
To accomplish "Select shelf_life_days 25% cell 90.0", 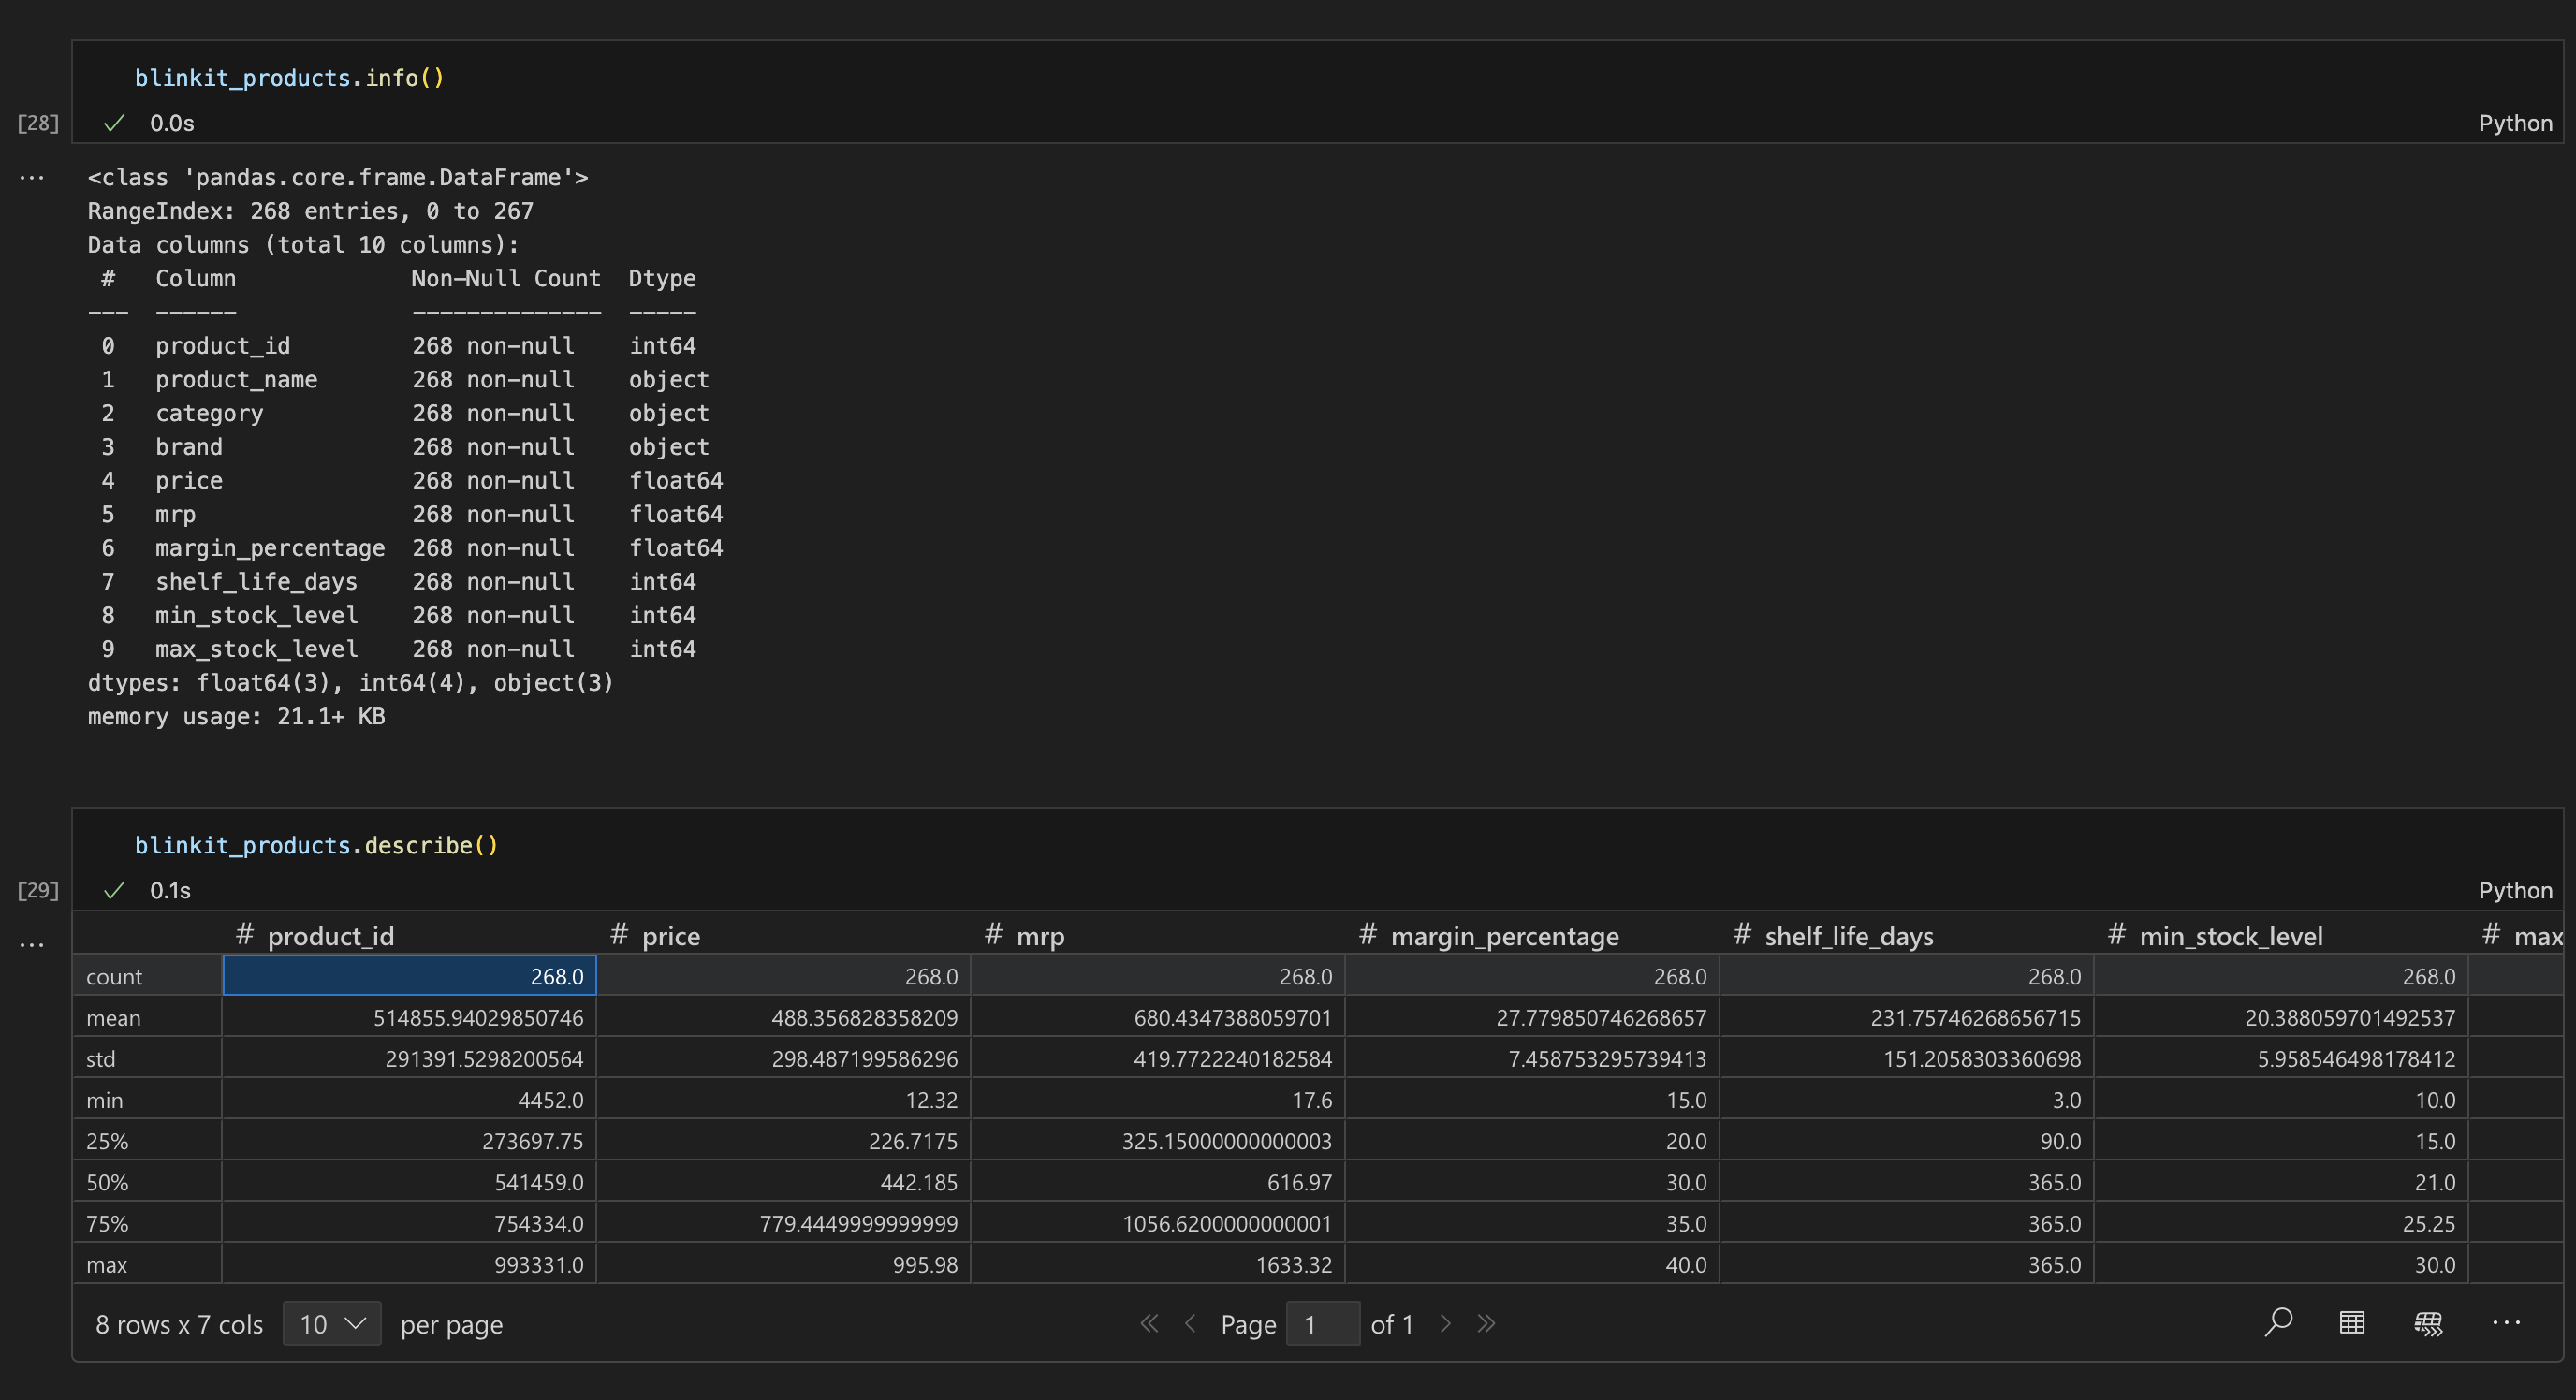I will coord(1906,1141).
